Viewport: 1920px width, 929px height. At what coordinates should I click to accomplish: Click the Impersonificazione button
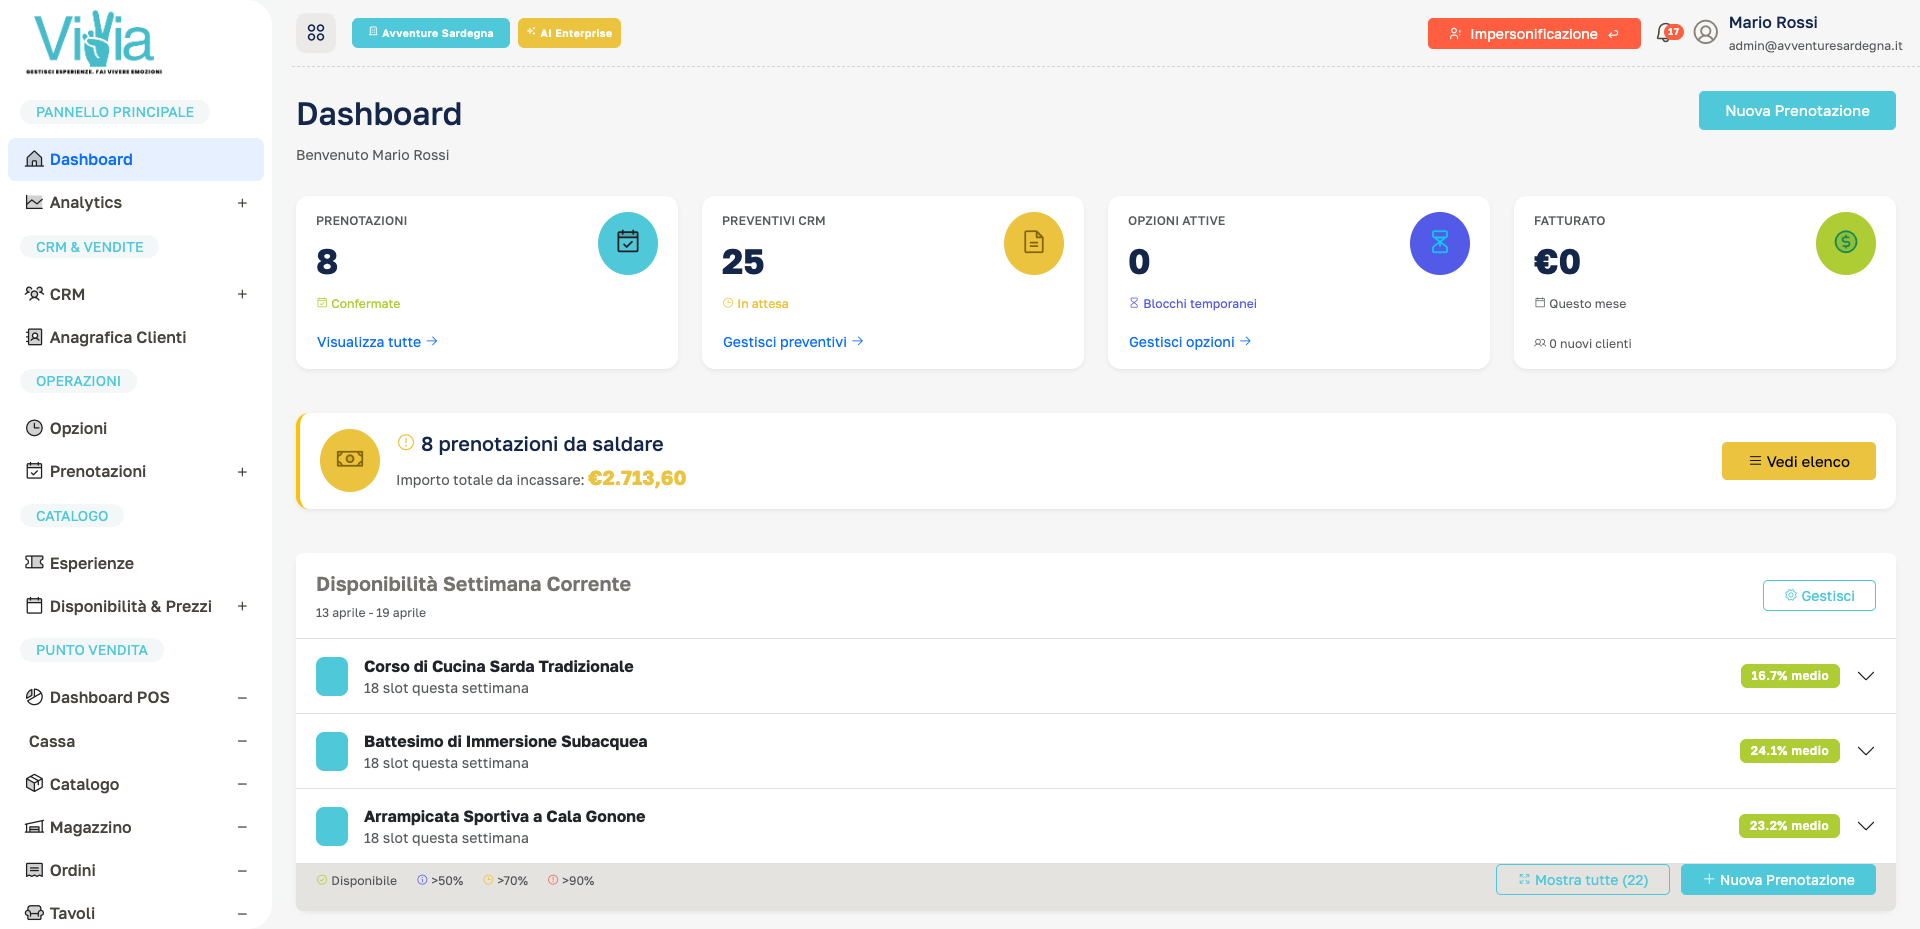point(1534,34)
